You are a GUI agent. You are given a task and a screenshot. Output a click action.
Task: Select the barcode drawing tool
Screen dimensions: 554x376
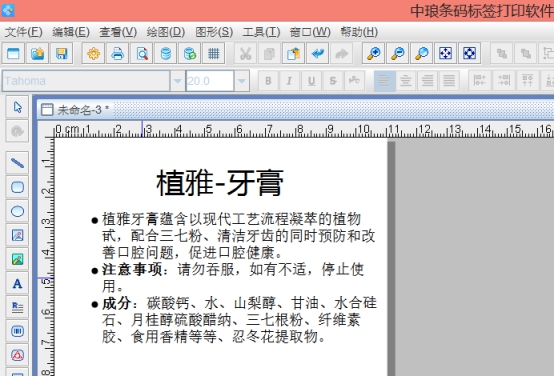(17, 331)
